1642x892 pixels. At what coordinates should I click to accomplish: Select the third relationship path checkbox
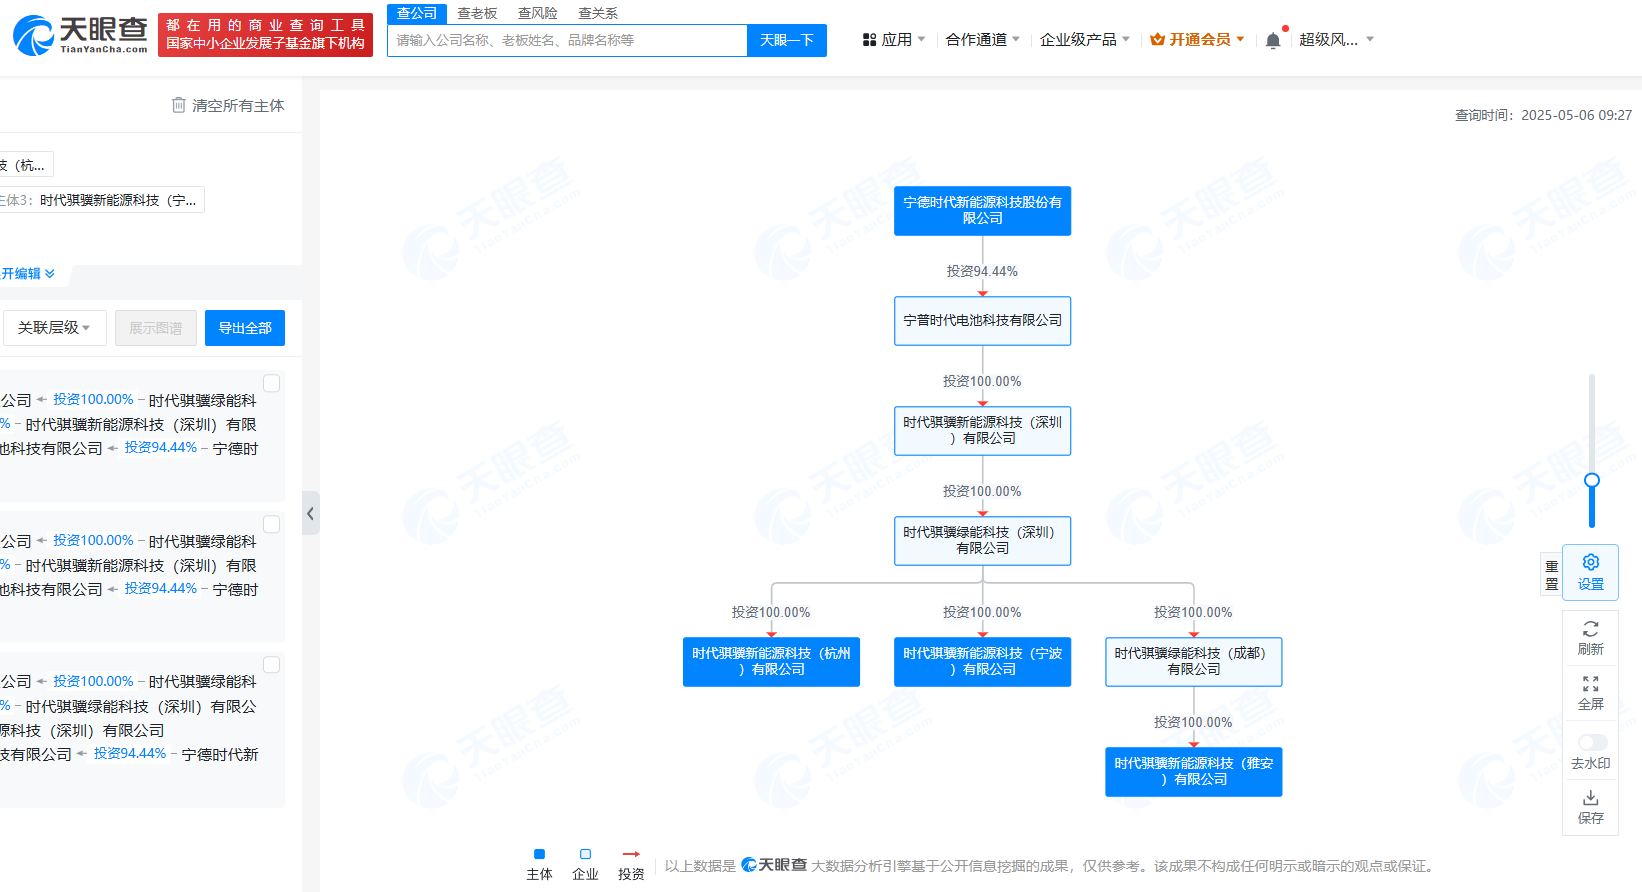click(271, 665)
